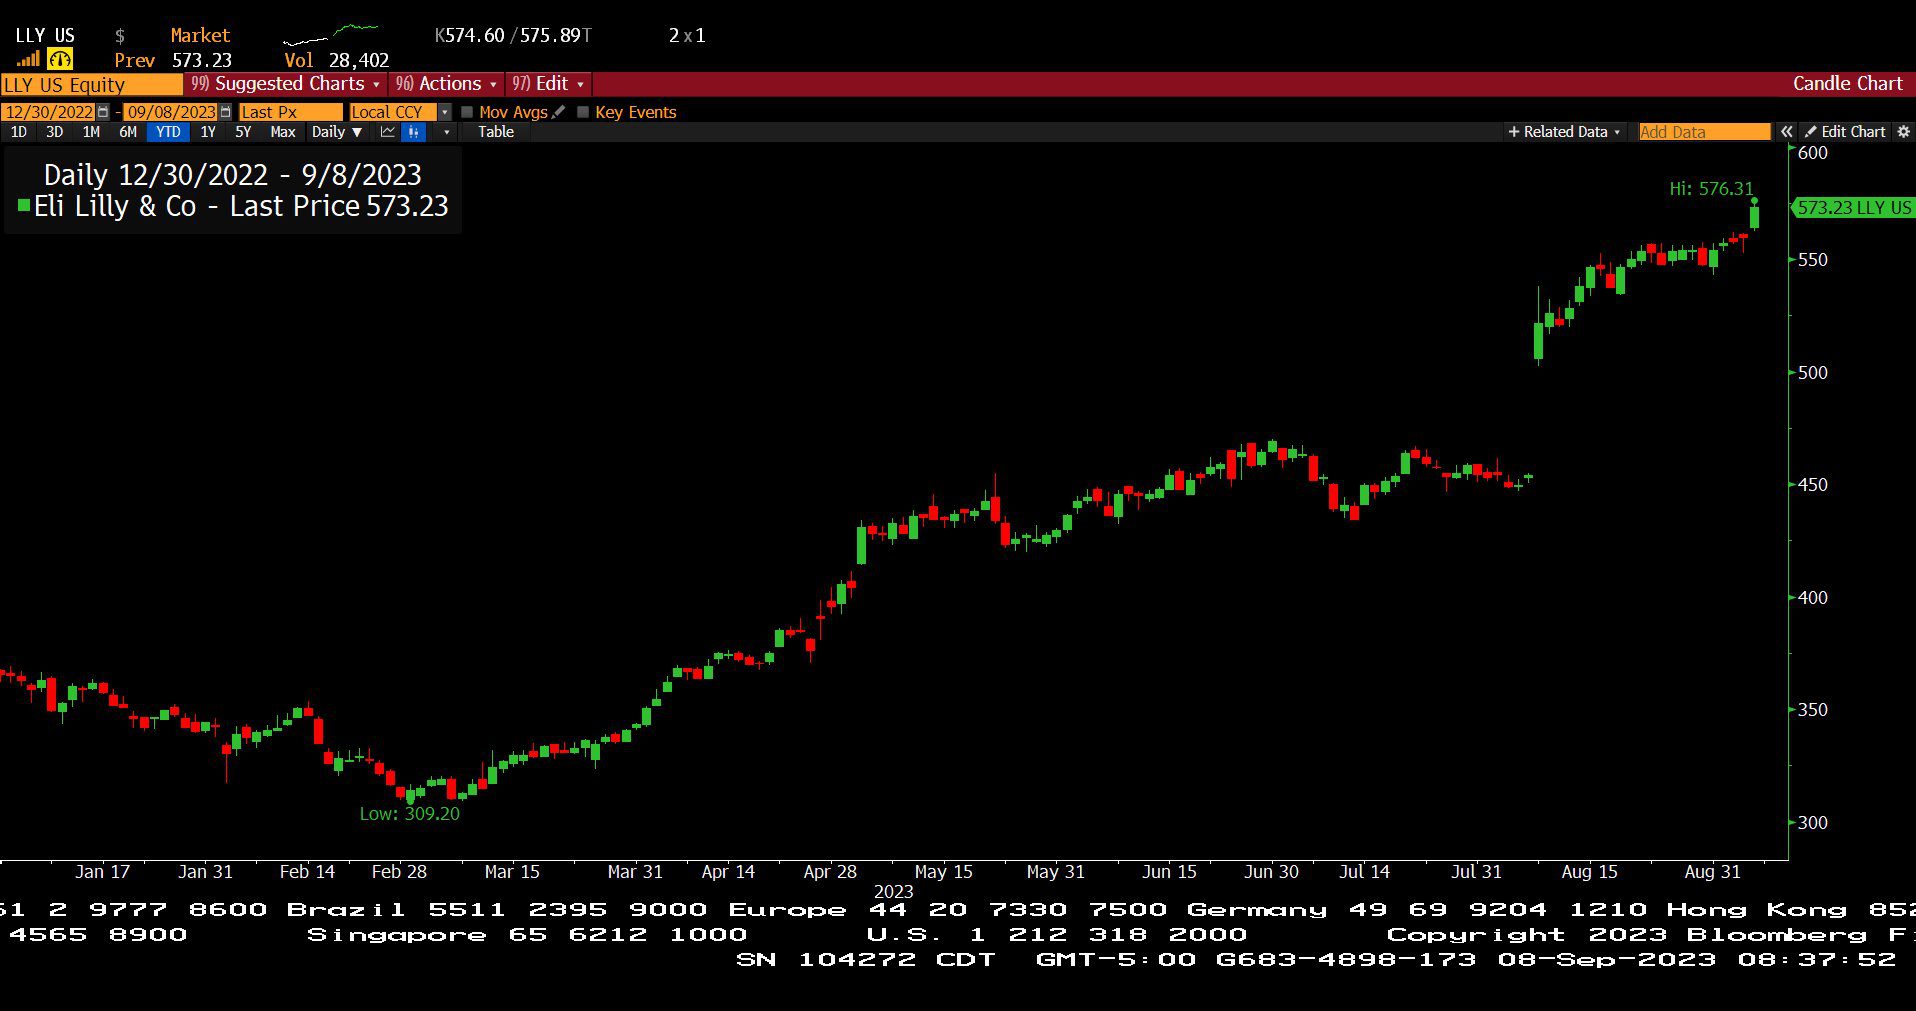Image resolution: width=1916 pixels, height=1011 pixels.
Task: Click the Jun 30 x-axis date label
Action: point(1271,872)
